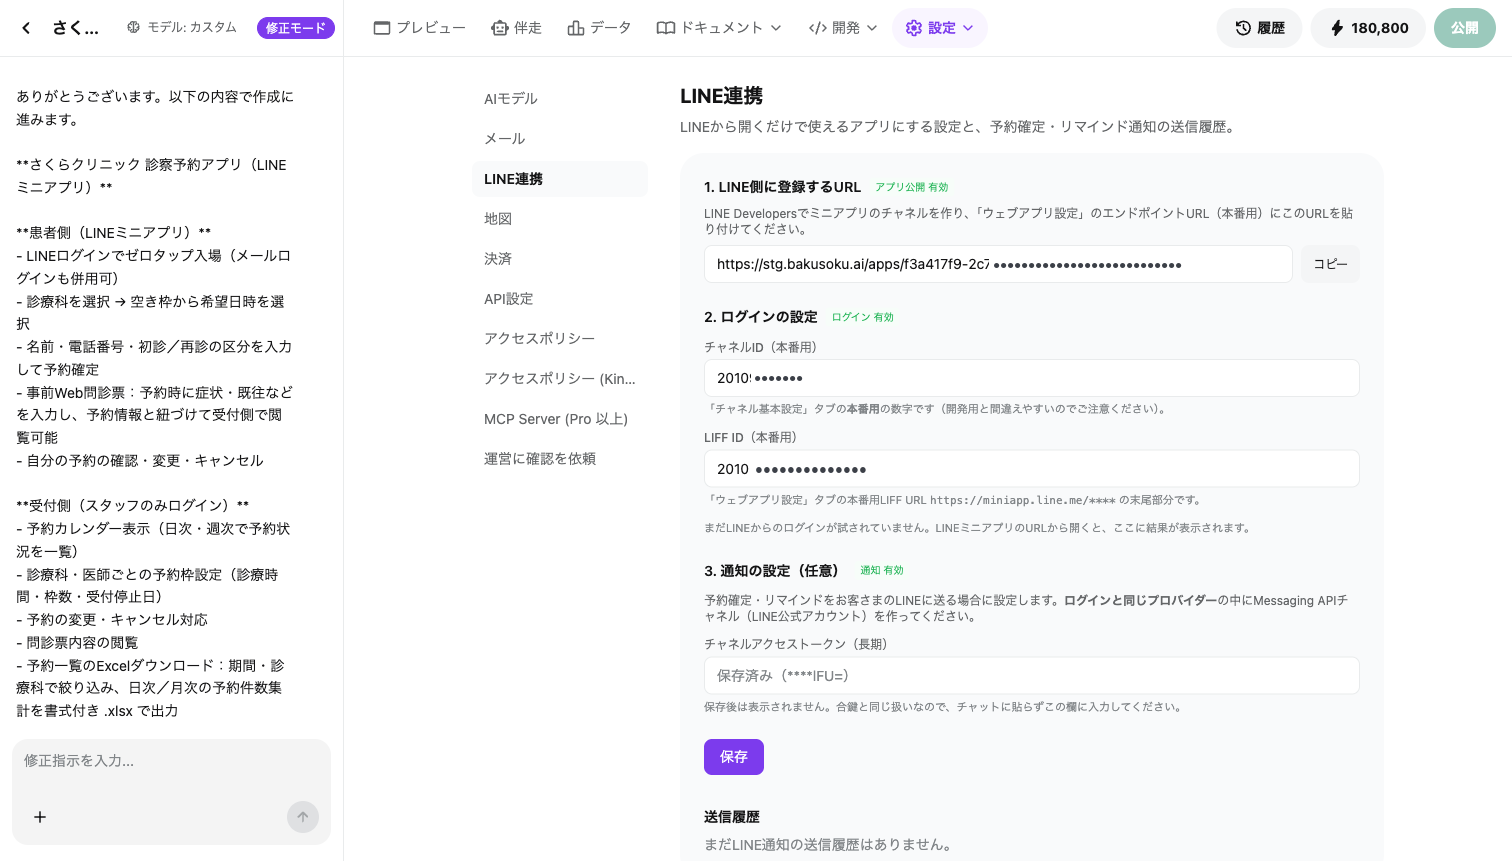
Task: Open the データ tab
Action: (599, 28)
